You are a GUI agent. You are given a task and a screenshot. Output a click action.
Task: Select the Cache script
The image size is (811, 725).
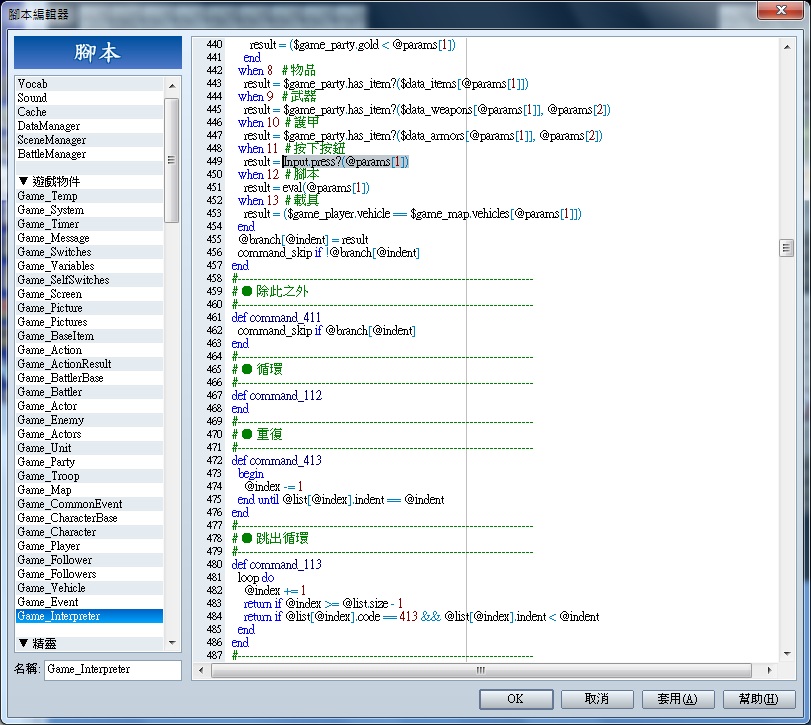point(89,112)
